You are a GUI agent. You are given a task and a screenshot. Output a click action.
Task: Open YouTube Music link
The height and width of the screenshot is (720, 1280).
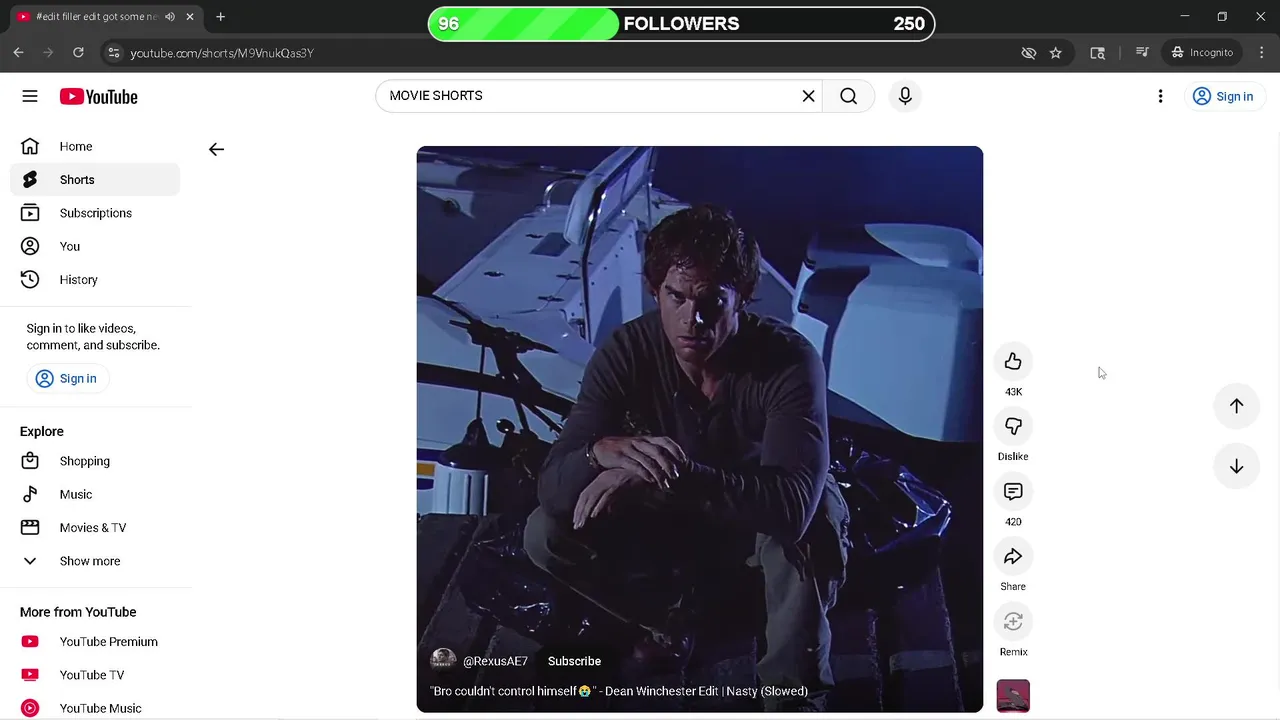click(95, 708)
